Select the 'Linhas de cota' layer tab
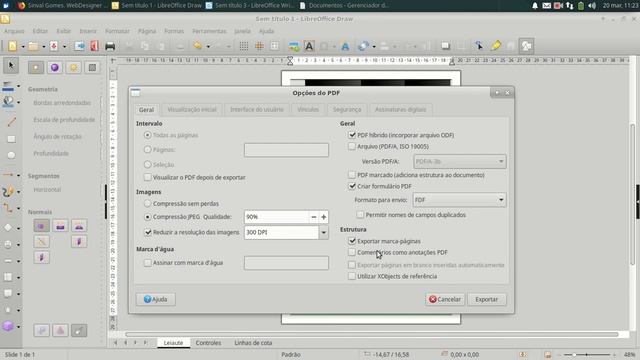This screenshot has width=640, height=360. click(x=253, y=343)
